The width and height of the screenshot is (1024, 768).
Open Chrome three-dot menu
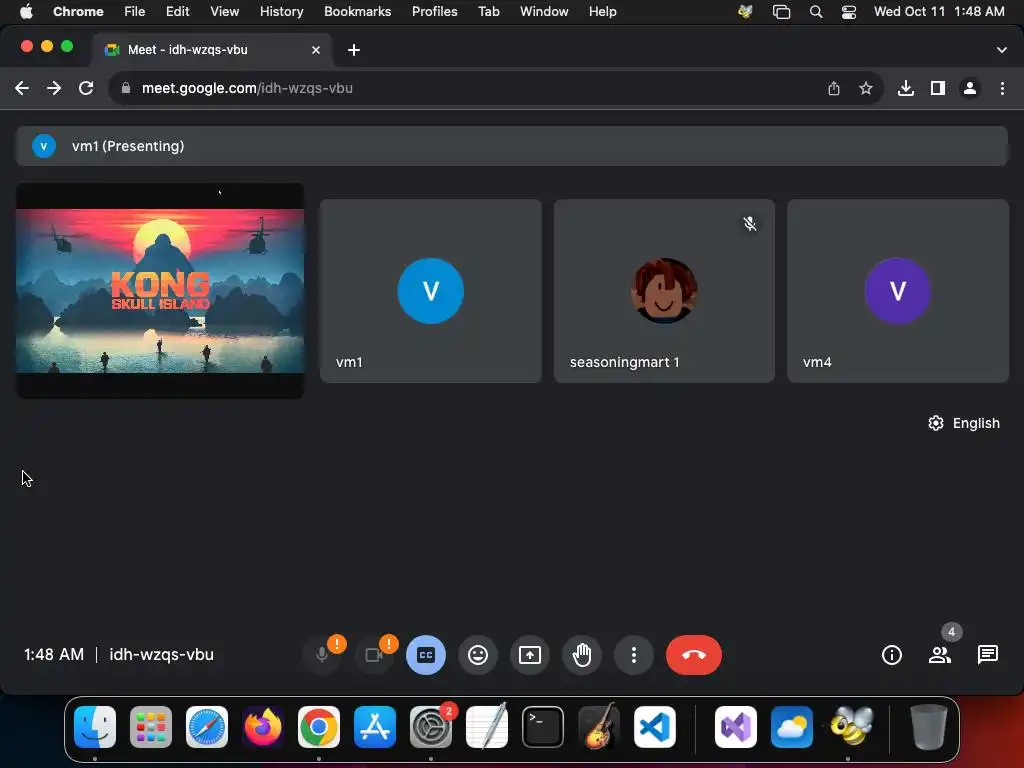pos(1002,88)
